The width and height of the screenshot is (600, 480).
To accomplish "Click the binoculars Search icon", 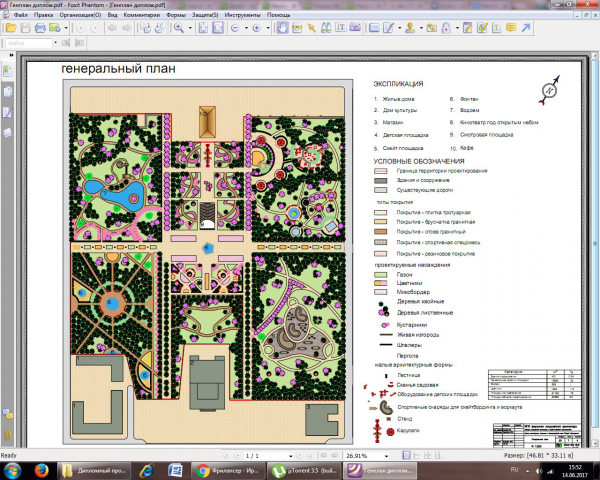I will tap(326, 28).
